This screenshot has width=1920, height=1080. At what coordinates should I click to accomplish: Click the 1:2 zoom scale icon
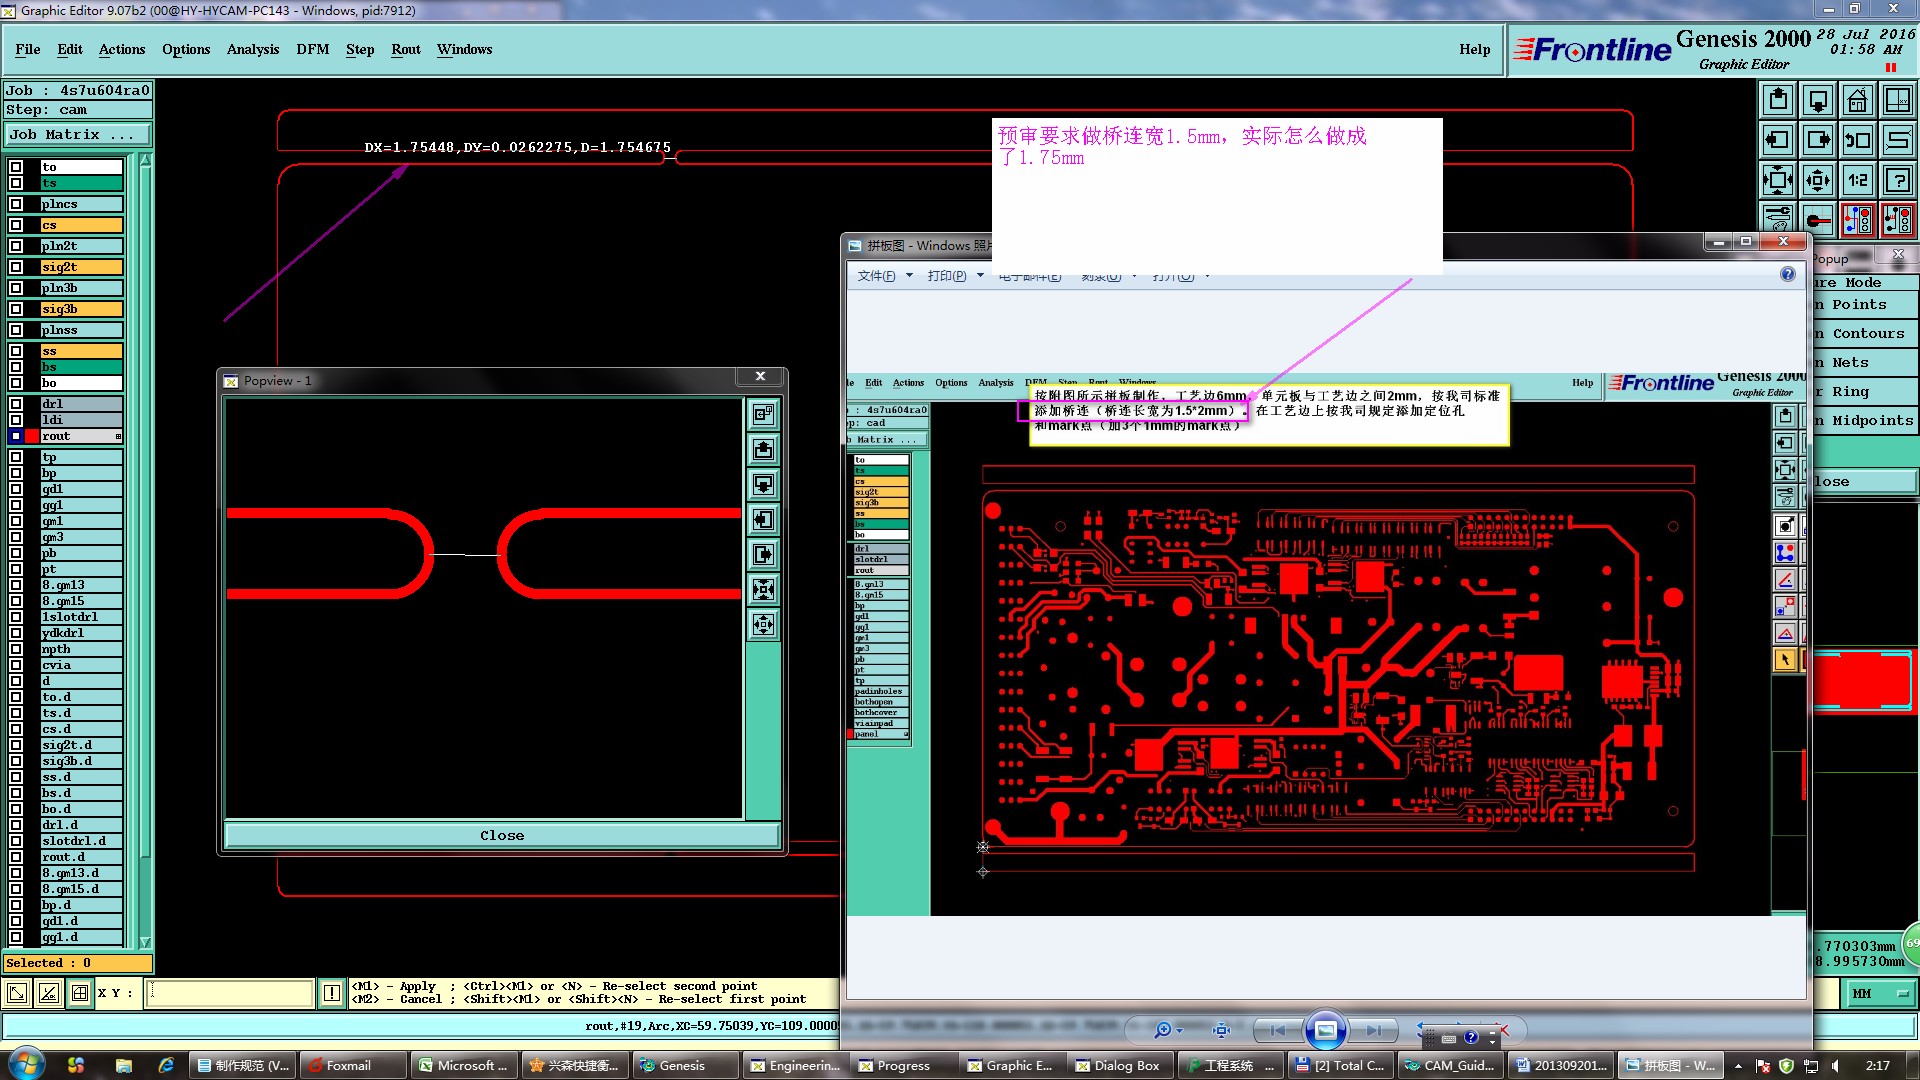[x=1857, y=180]
